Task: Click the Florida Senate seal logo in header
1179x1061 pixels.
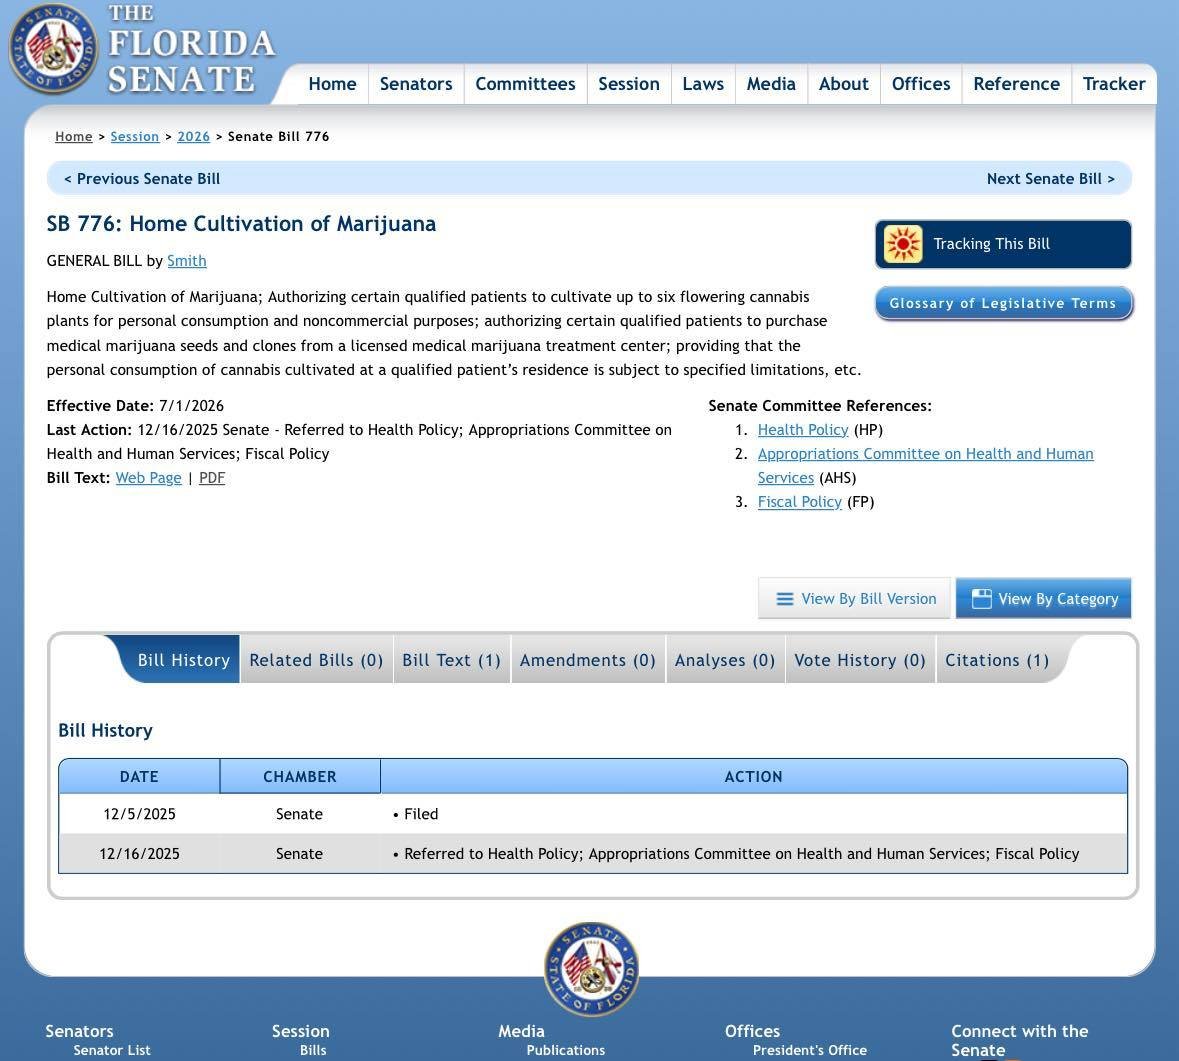Action: [x=53, y=48]
